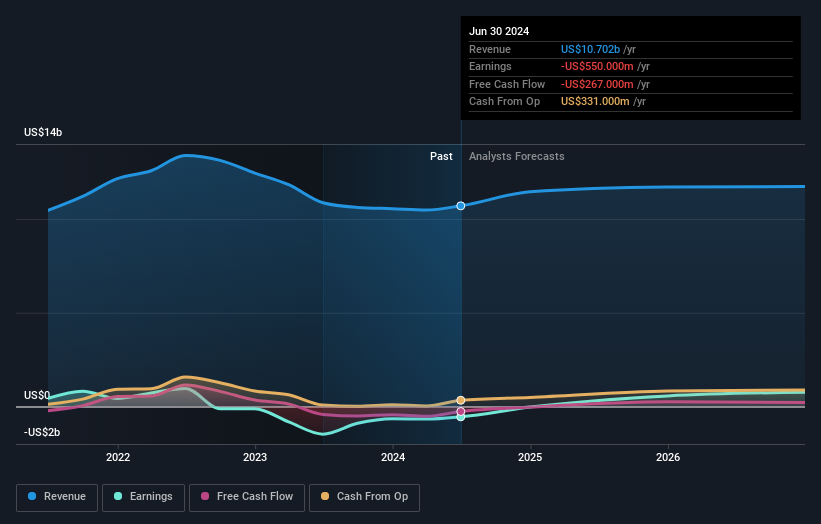Toggle the Earnings legend series
Image resolution: width=821 pixels, height=524 pixels.
143,497
